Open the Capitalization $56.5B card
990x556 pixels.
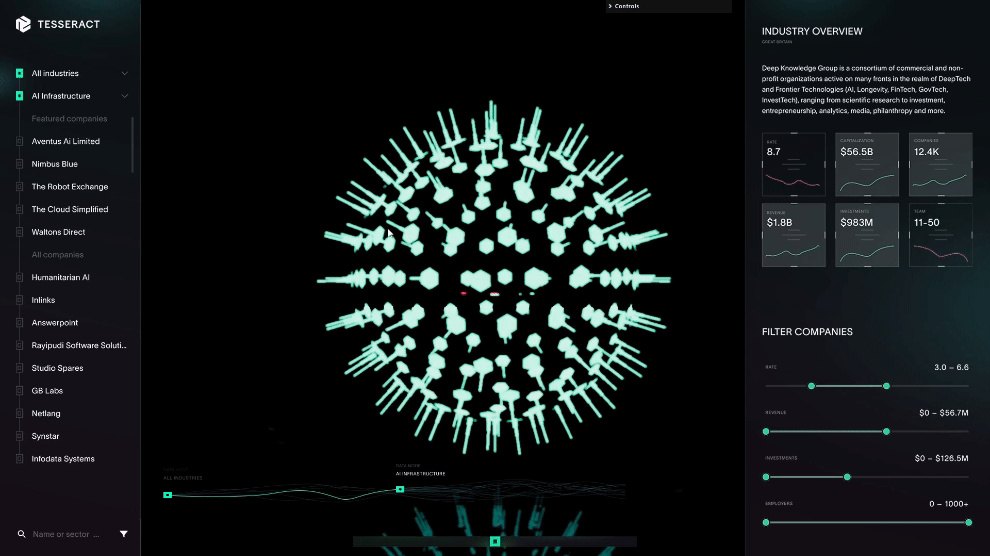point(867,164)
